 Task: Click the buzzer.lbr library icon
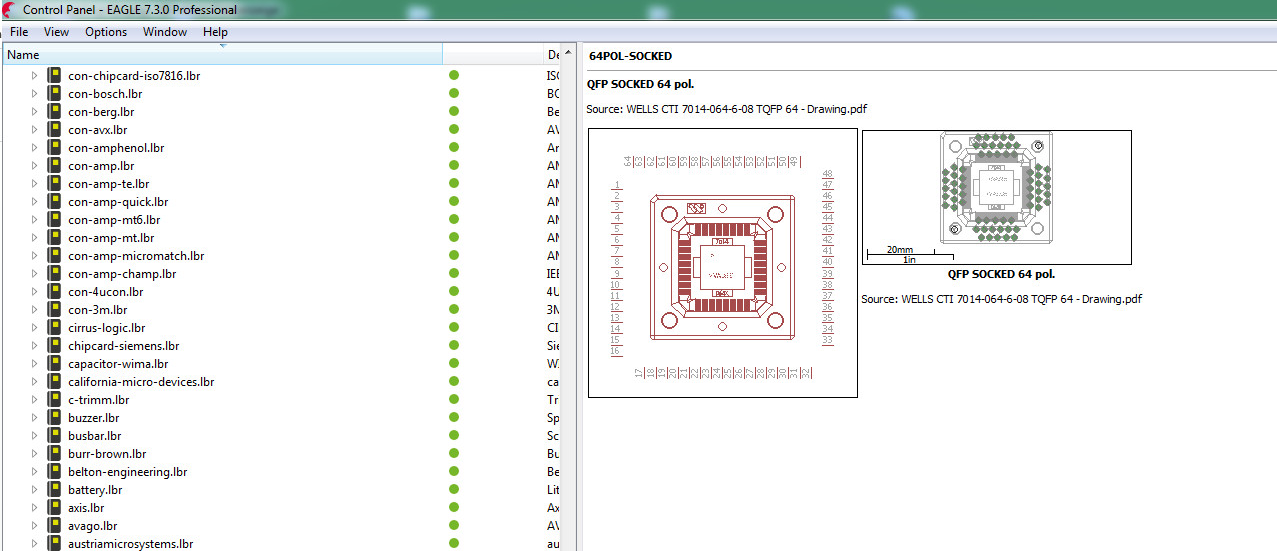pyautogui.click(x=54, y=418)
